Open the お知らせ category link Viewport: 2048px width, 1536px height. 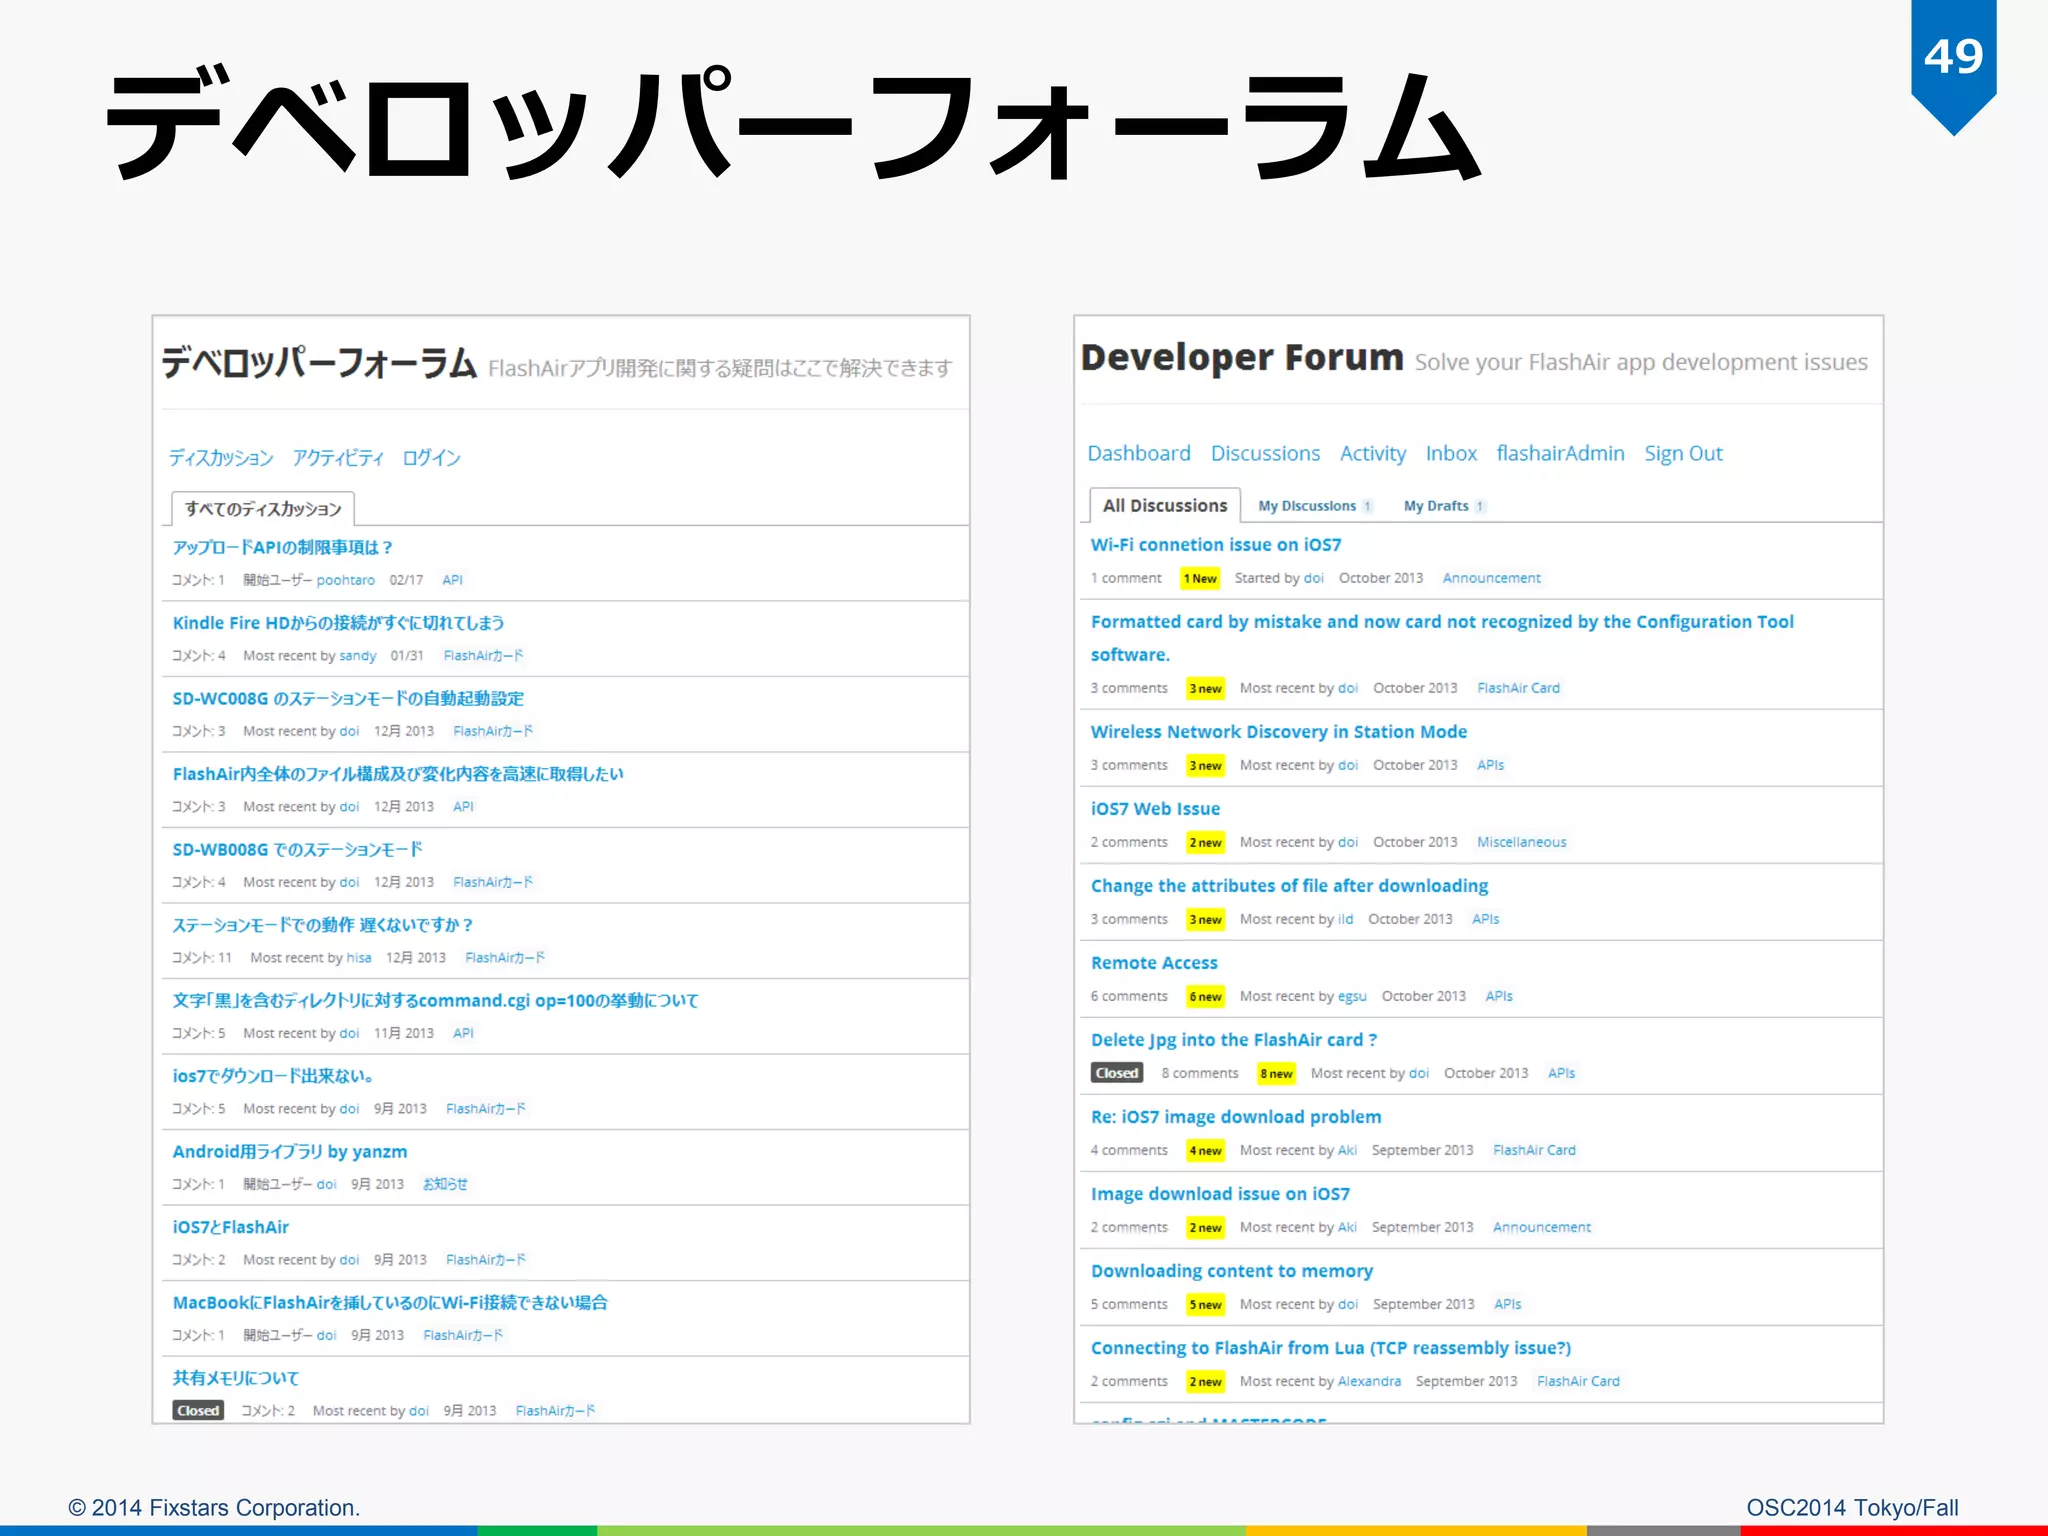pos(445,1184)
